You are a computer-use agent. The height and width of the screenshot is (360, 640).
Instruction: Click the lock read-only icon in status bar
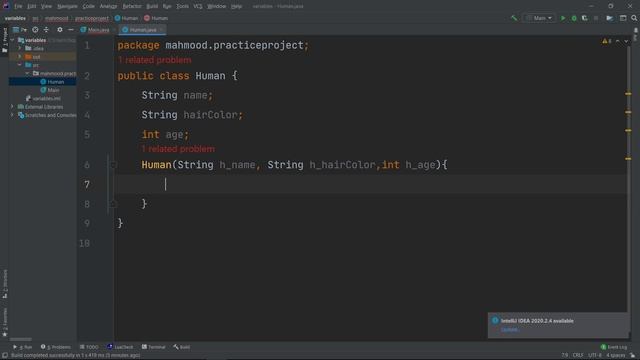[632, 356]
